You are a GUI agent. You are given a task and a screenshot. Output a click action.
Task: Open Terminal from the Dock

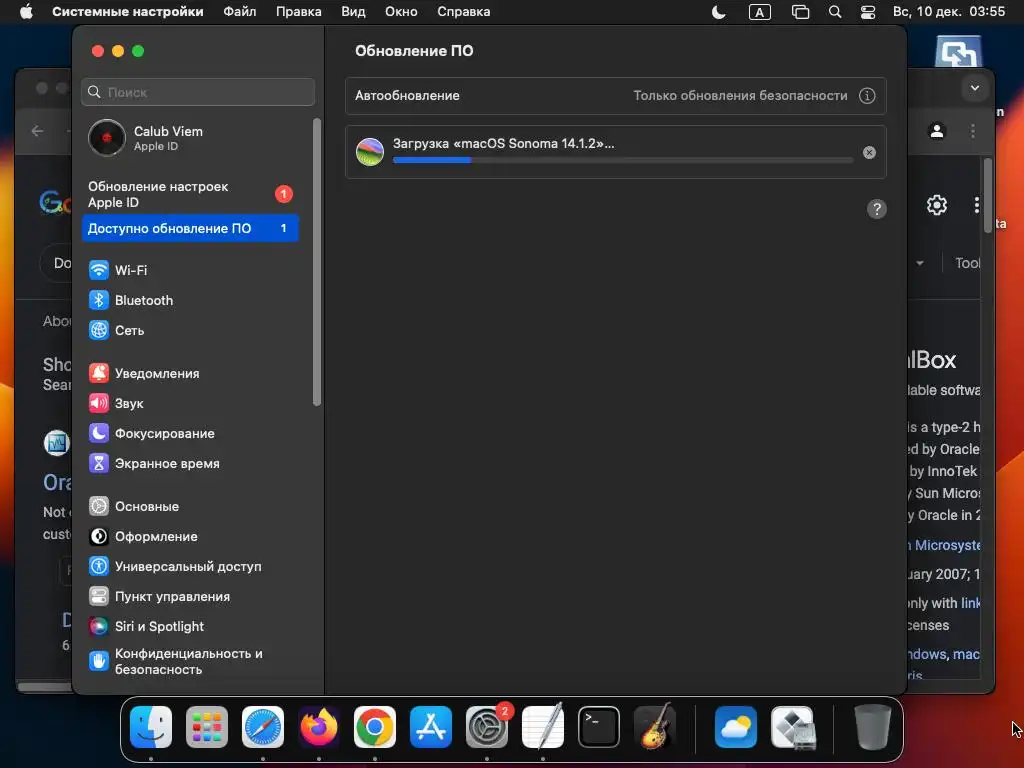coord(599,726)
